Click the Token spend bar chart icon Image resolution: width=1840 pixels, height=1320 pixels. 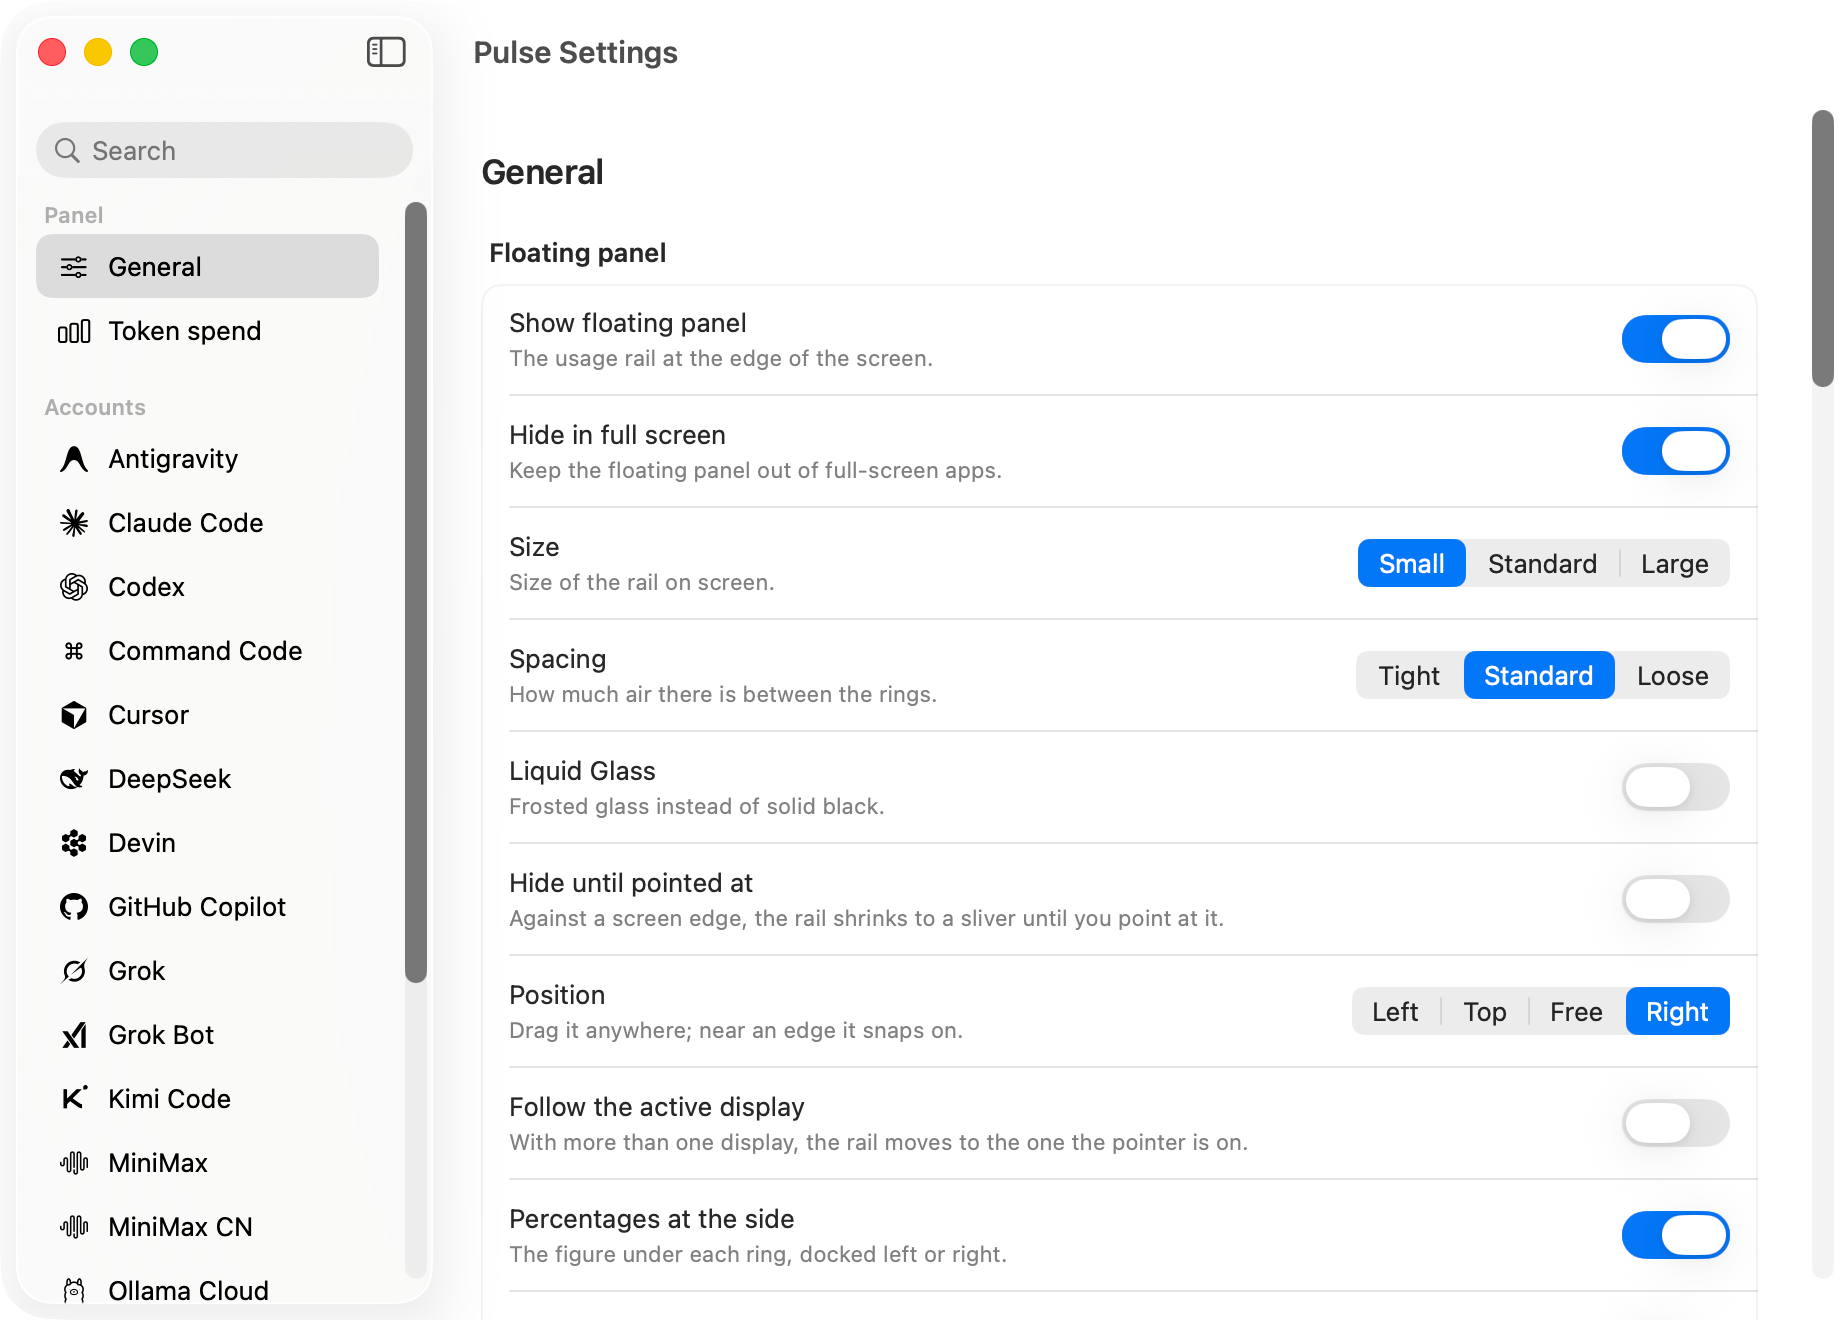point(74,331)
